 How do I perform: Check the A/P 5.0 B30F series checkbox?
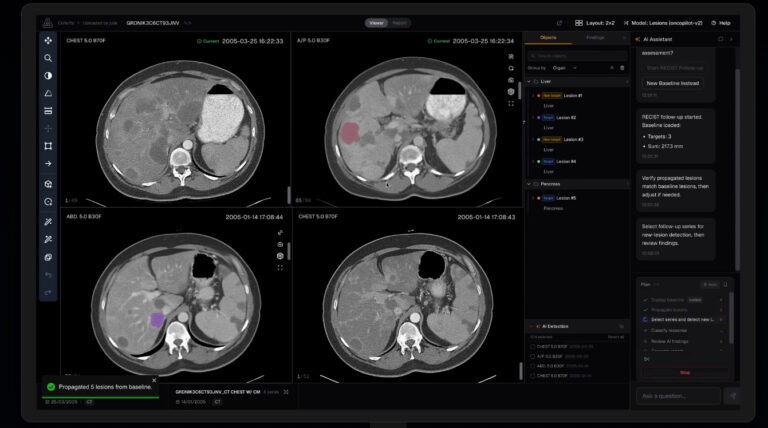[x=532, y=357]
